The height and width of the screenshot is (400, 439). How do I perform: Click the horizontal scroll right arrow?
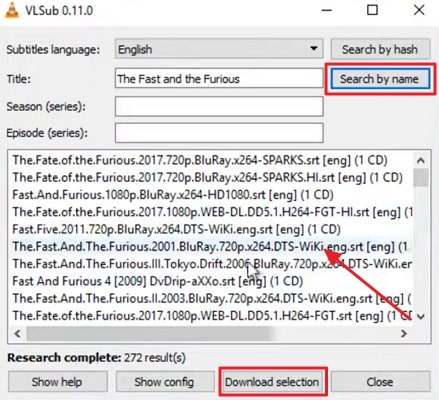[404, 333]
